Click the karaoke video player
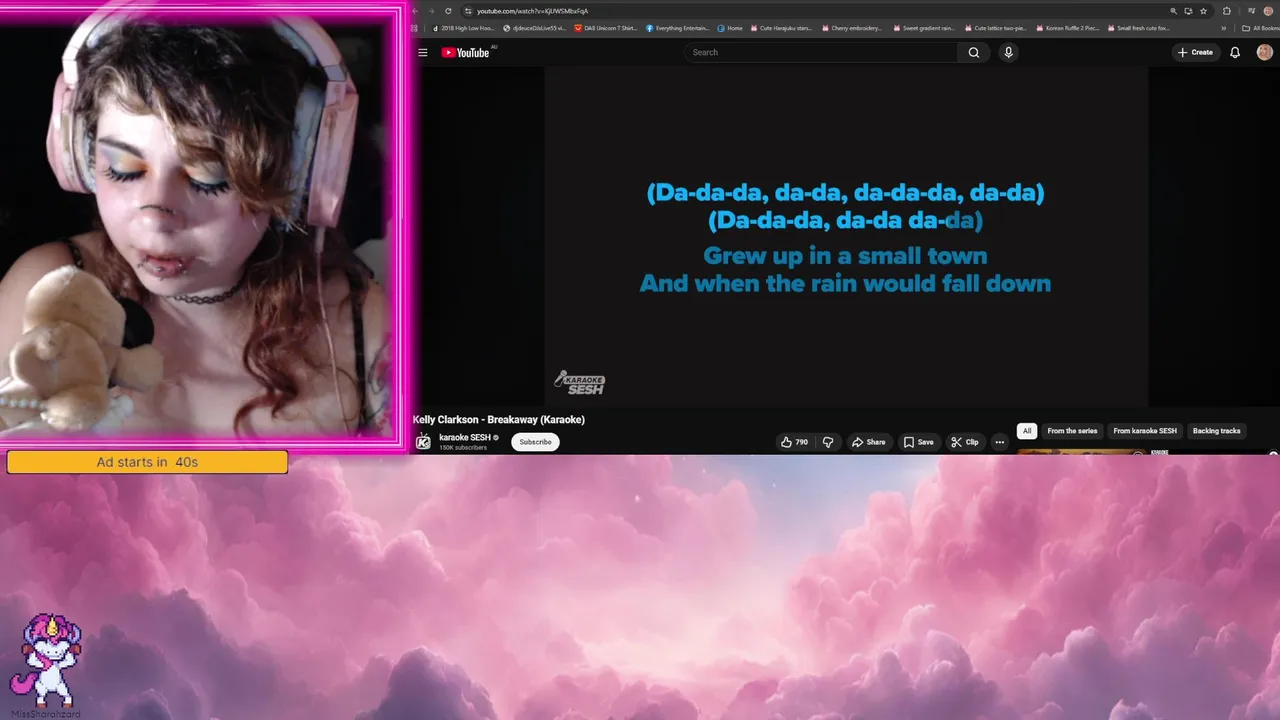Image resolution: width=1280 pixels, height=720 pixels. 846,236
